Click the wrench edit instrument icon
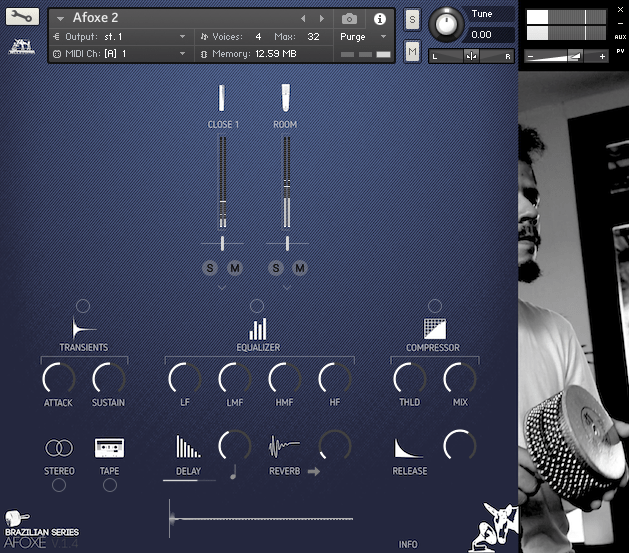This screenshot has width=629, height=553. tap(22, 17)
